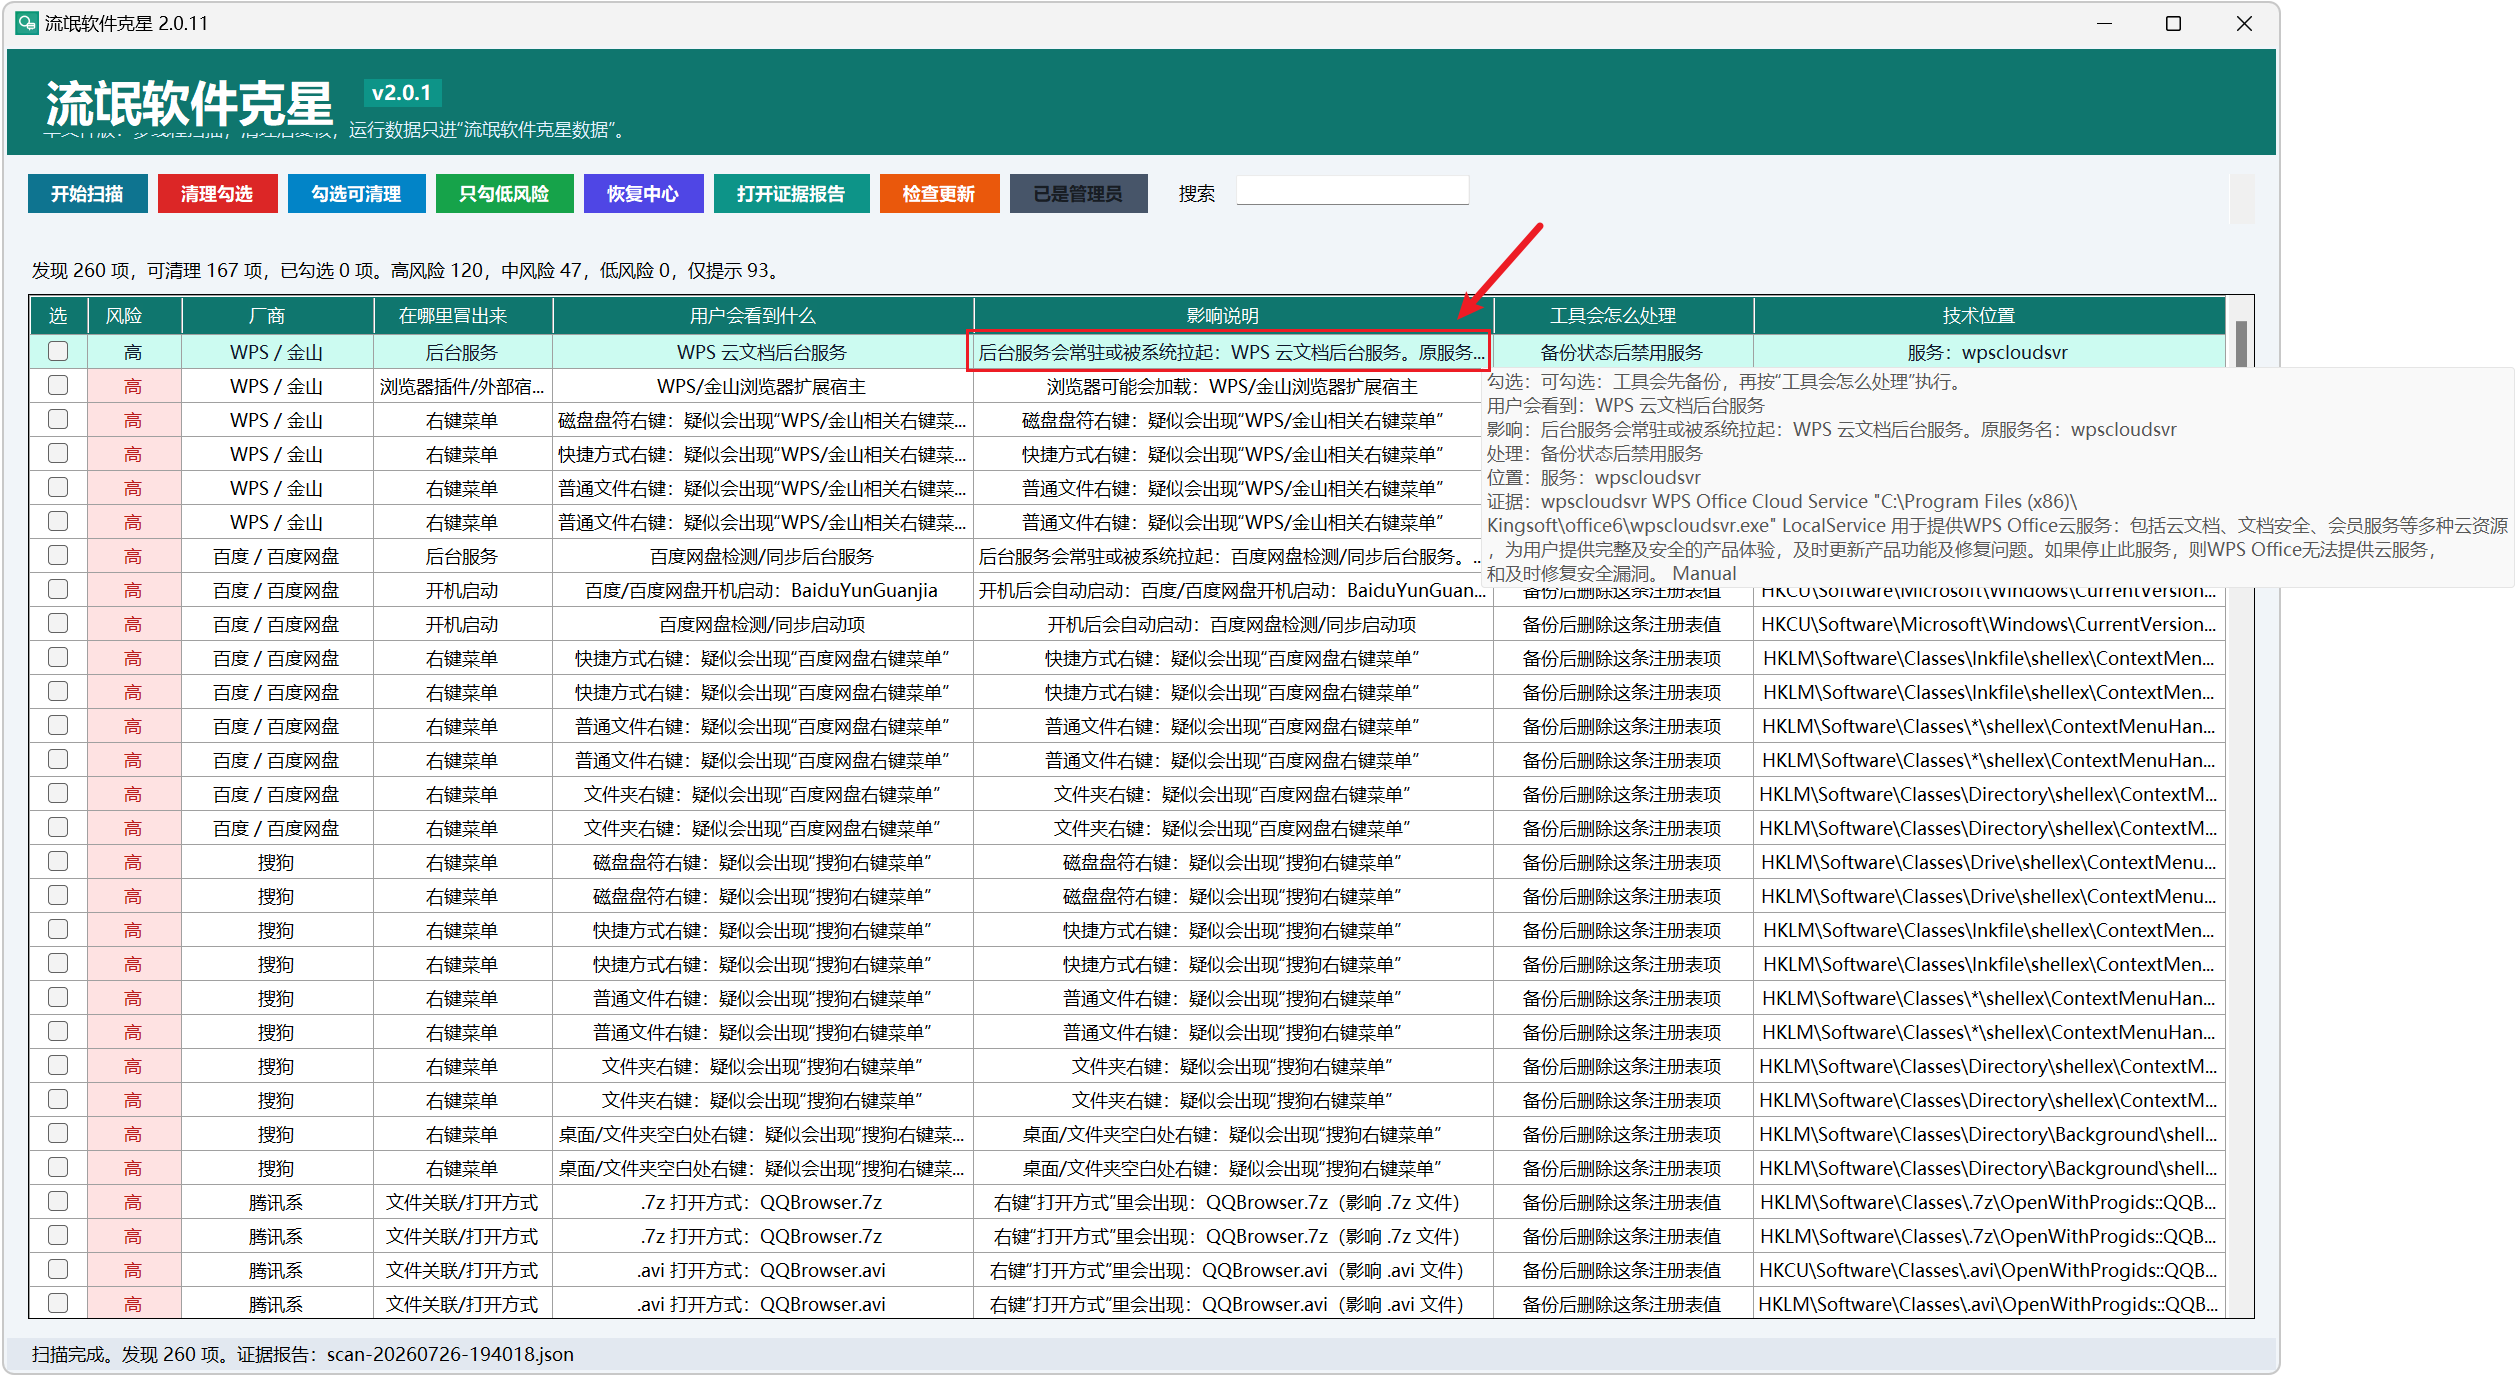Click the 工具会怎么处理 column header
The height and width of the screenshot is (1377, 2517).
pos(1623,316)
